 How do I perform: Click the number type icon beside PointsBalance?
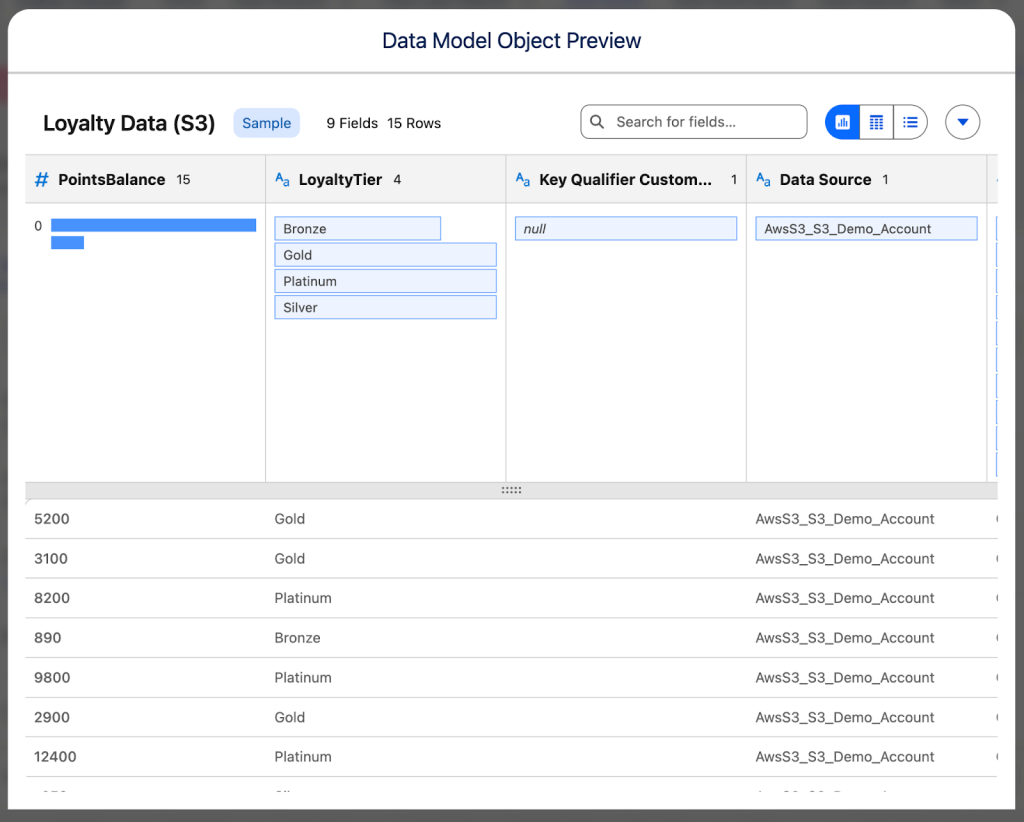41,180
